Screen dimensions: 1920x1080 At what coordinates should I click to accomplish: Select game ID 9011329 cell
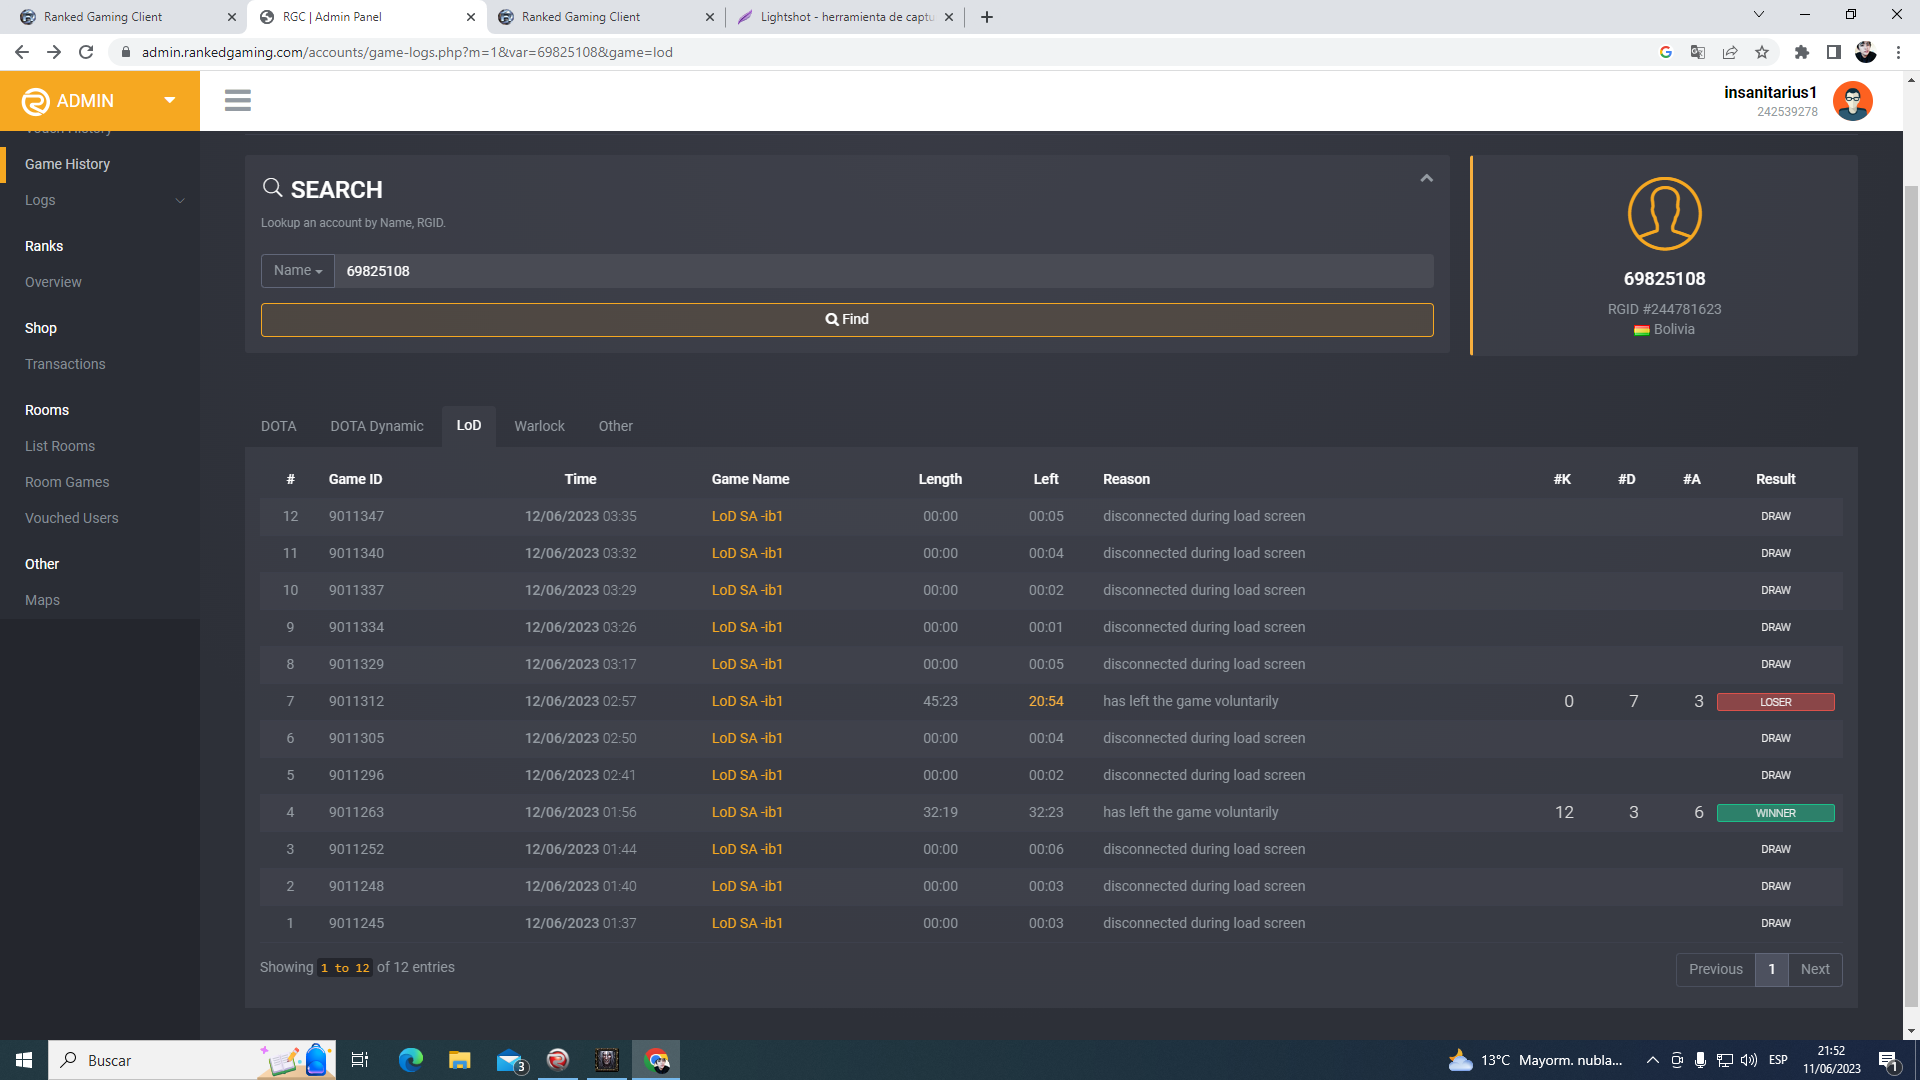[356, 665]
